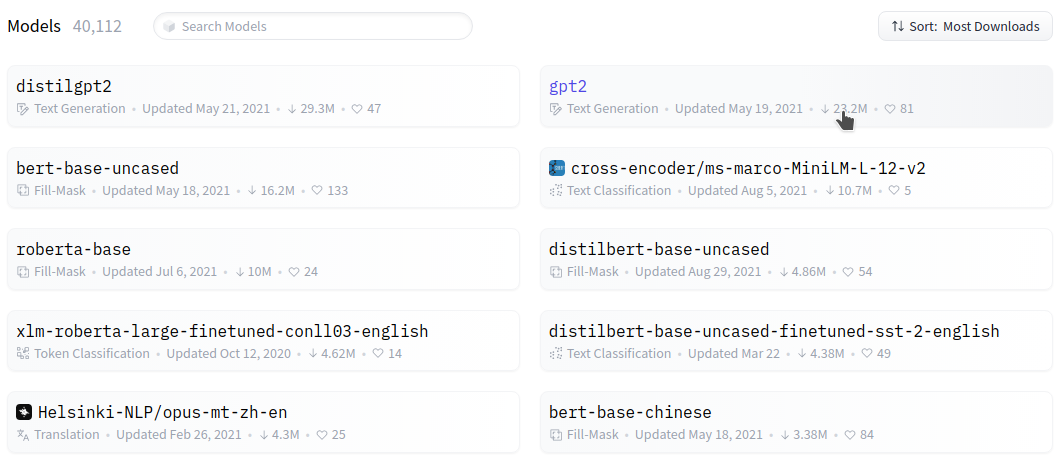Click the download arrow icon on distilgpt2 card
This screenshot has height=460, width=1059.
[x=292, y=109]
